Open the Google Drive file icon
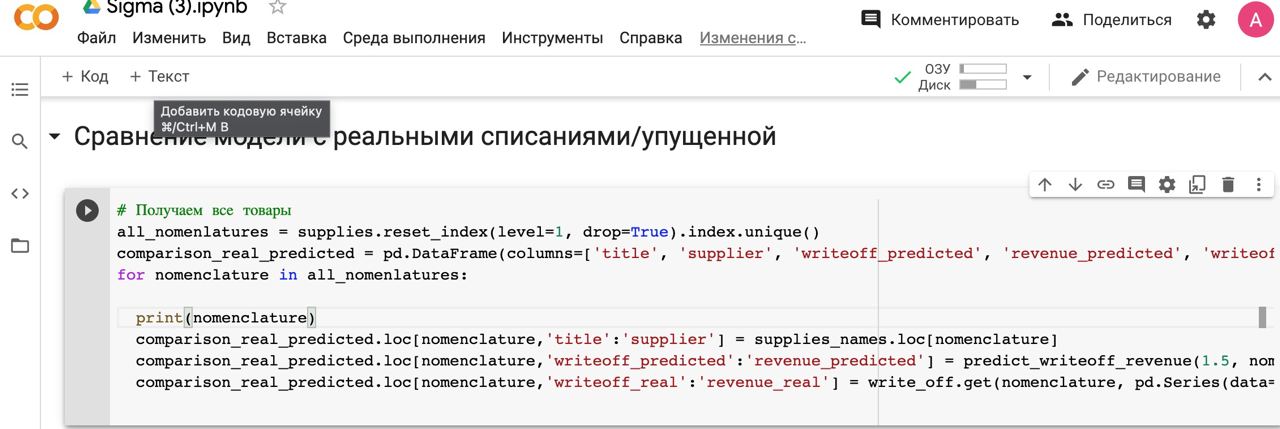This screenshot has width=1280, height=429. pyautogui.click(x=91, y=6)
